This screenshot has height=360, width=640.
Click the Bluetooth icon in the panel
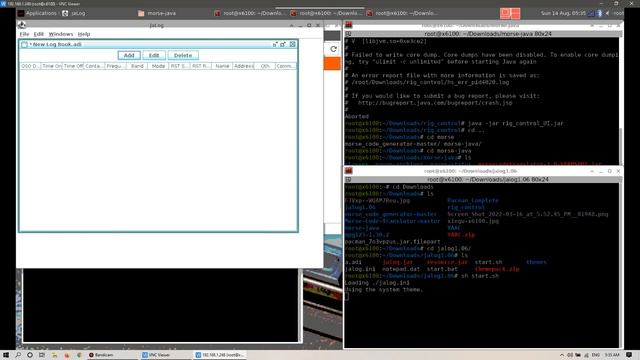click(600, 13)
